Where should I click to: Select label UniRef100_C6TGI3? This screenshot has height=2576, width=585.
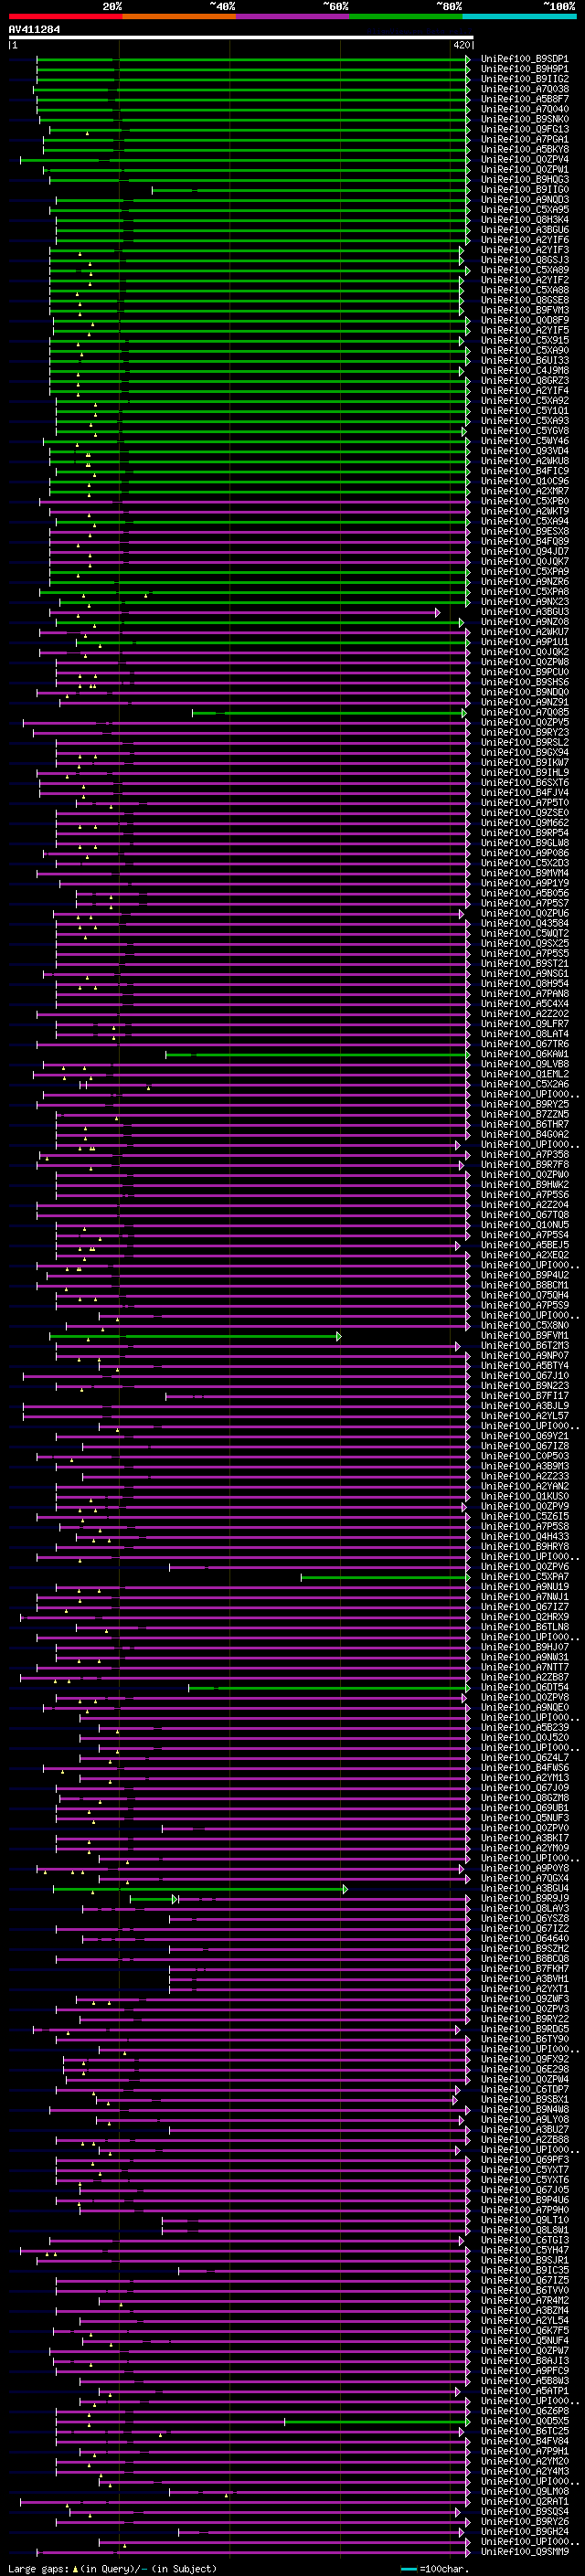(x=524, y=2240)
